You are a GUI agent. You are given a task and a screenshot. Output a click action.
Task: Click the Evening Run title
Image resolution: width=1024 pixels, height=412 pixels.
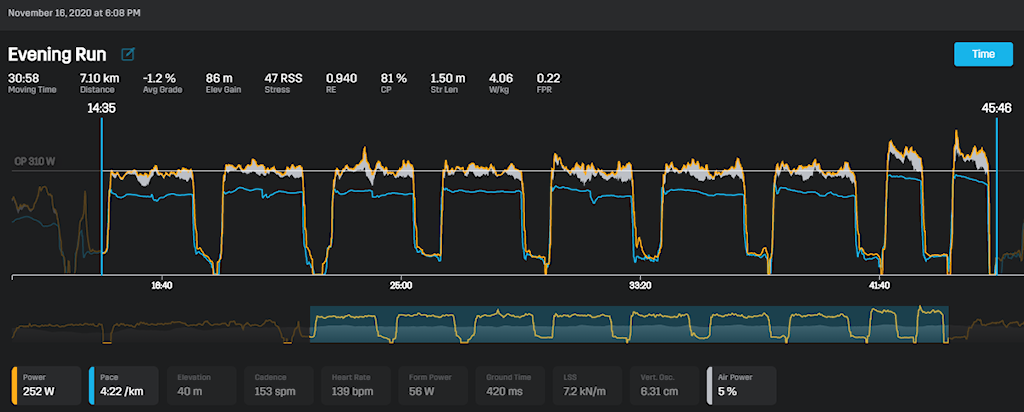tap(57, 54)
